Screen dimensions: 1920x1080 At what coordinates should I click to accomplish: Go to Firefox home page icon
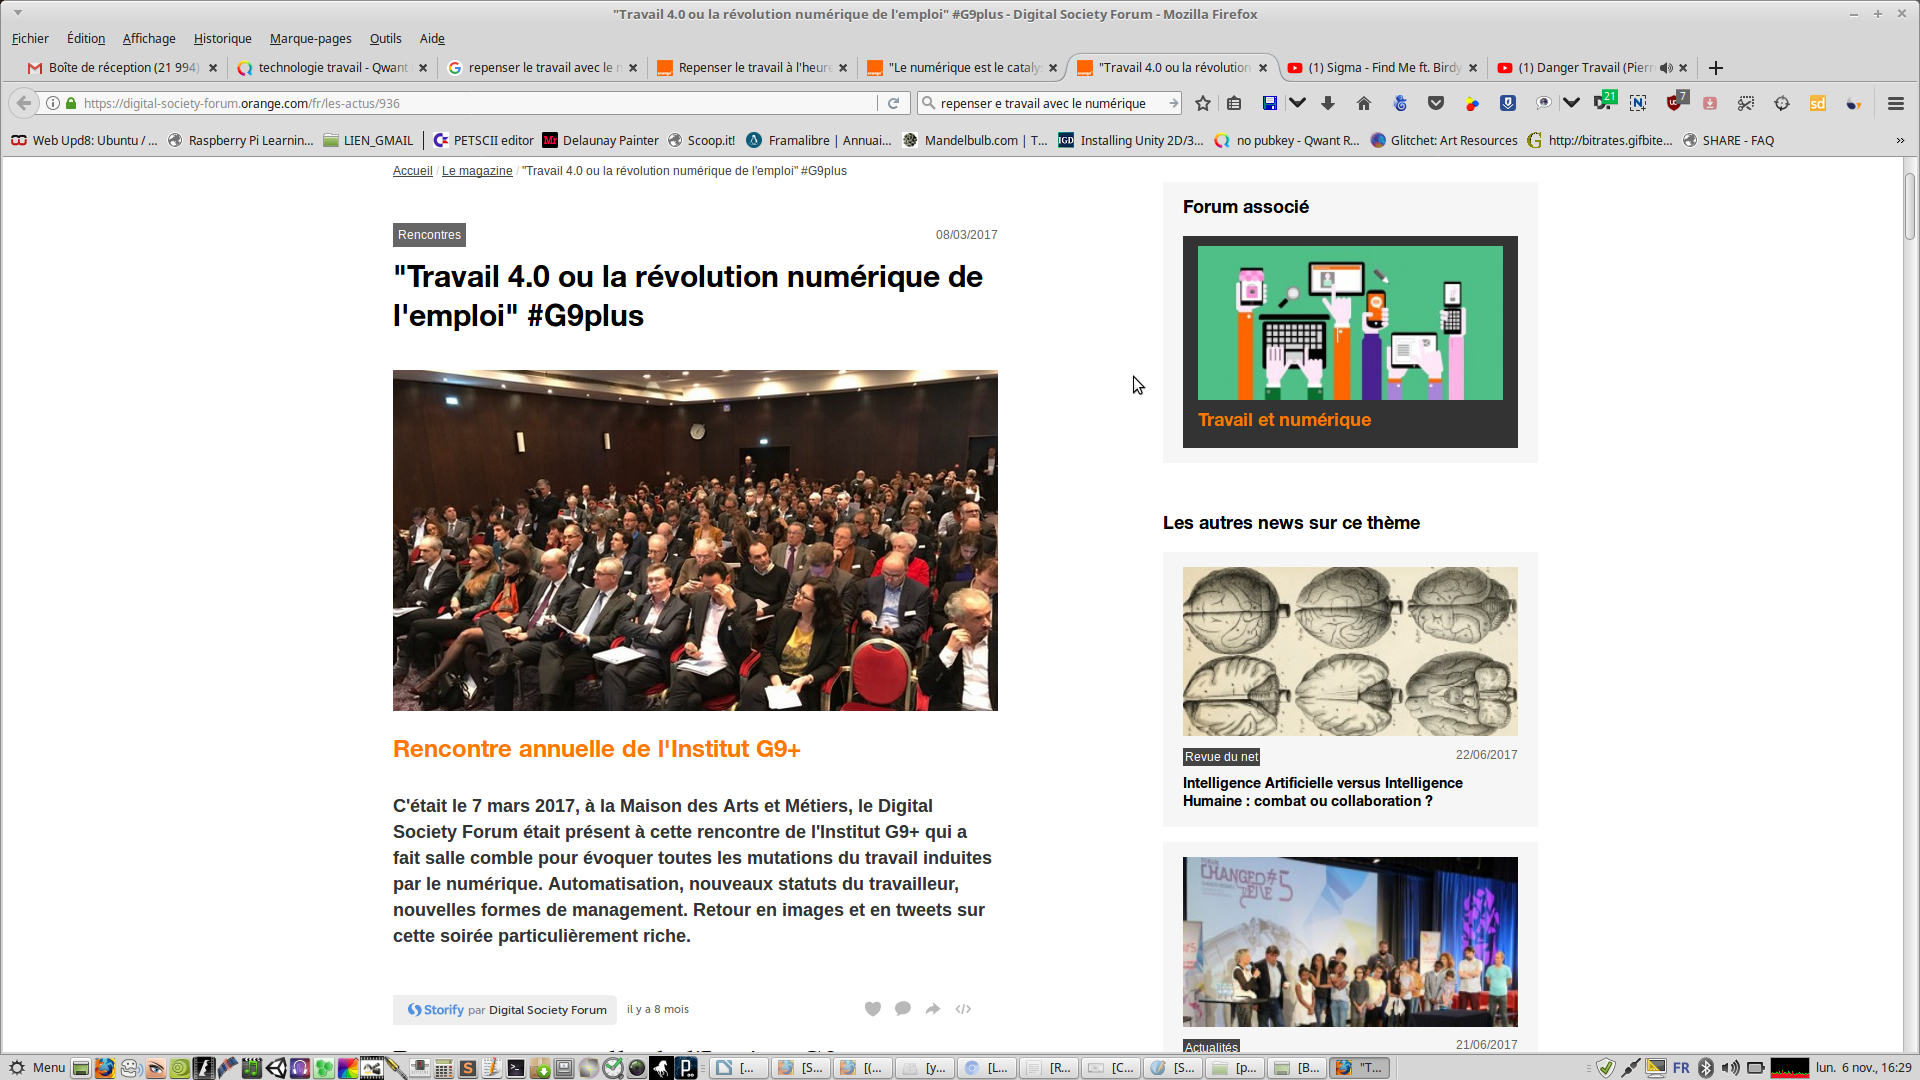tap(1363, 103)
